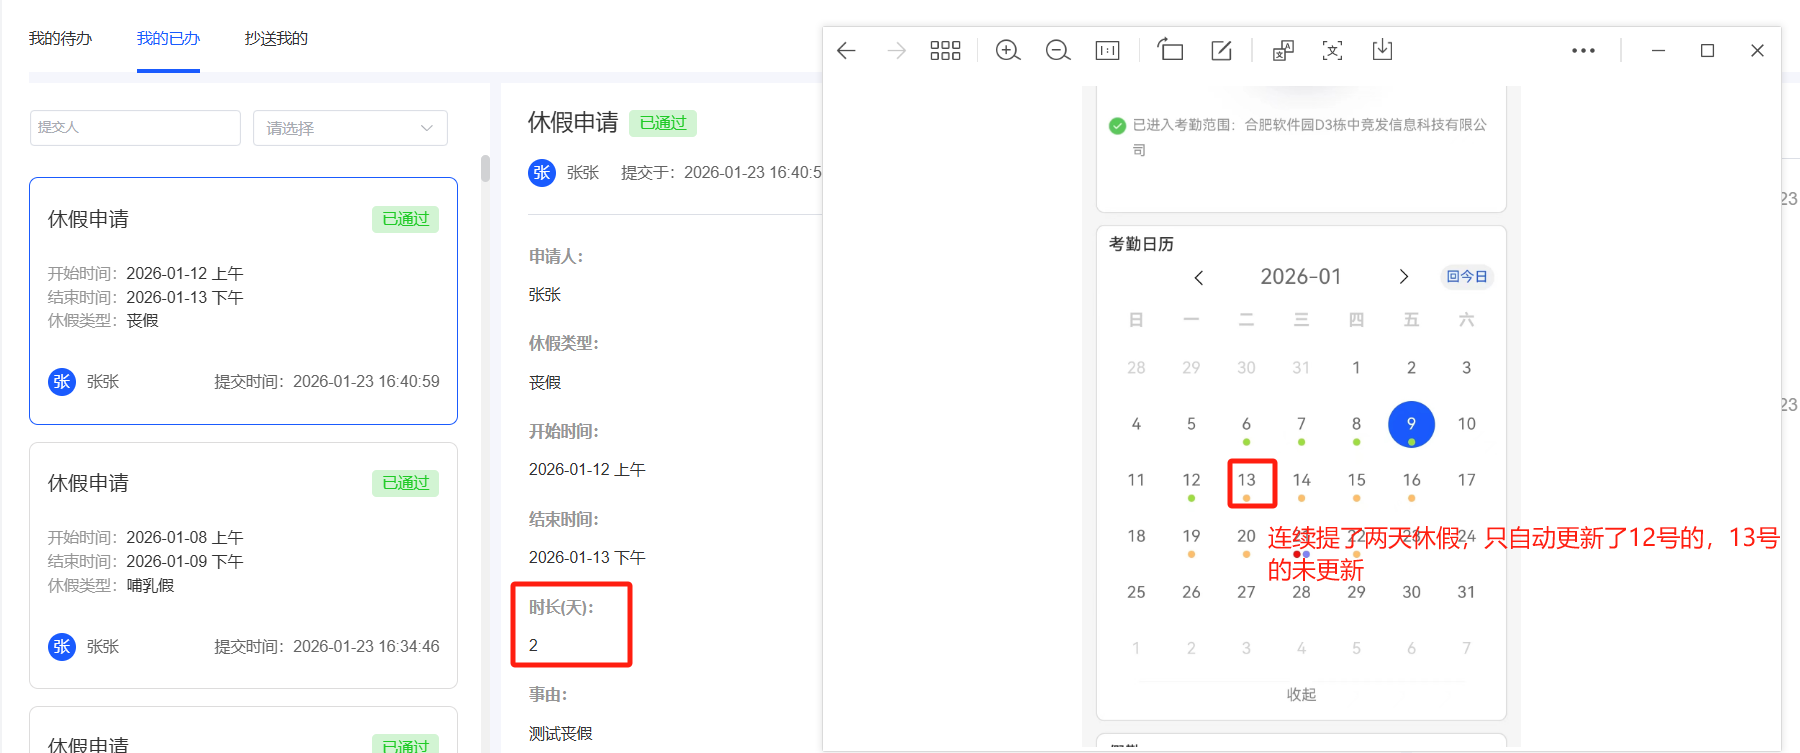Click the request list scrollbar

[x=485, y=168]
